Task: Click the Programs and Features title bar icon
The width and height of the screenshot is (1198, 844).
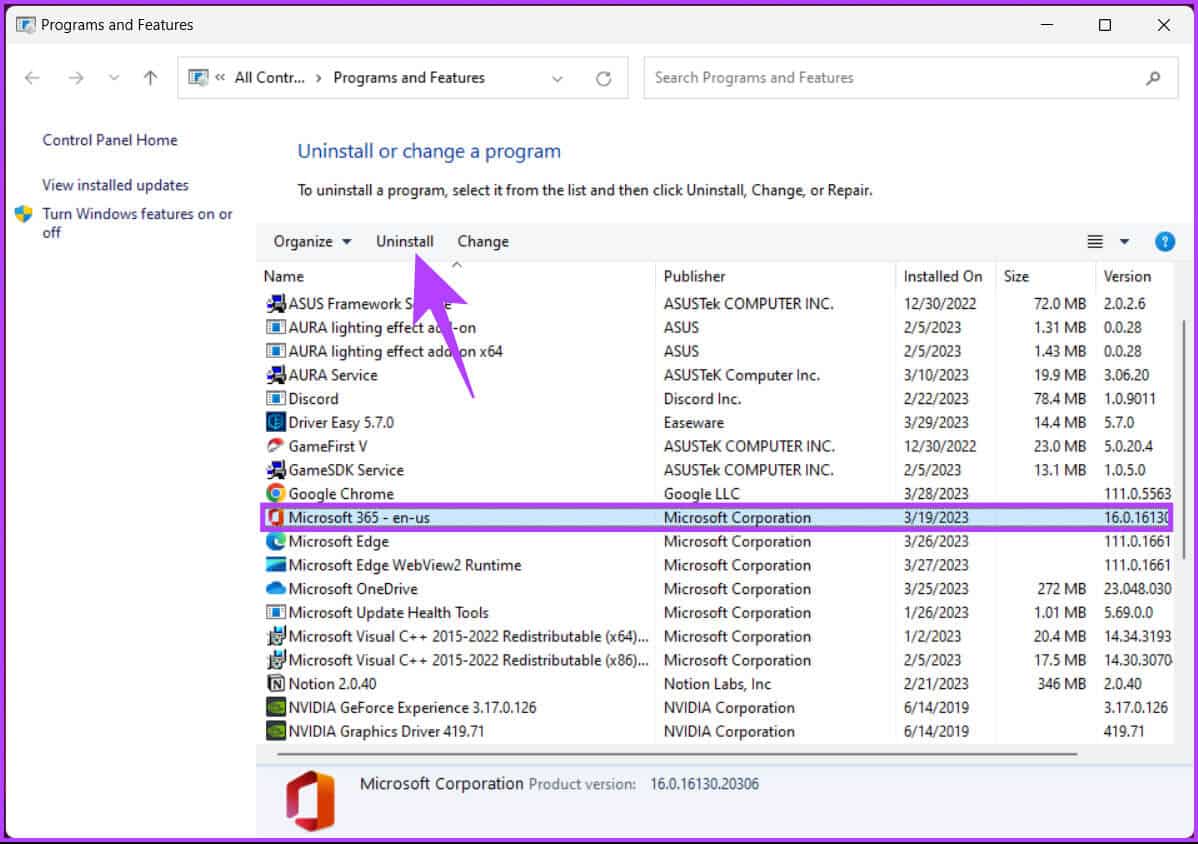Action: (25, 25)
